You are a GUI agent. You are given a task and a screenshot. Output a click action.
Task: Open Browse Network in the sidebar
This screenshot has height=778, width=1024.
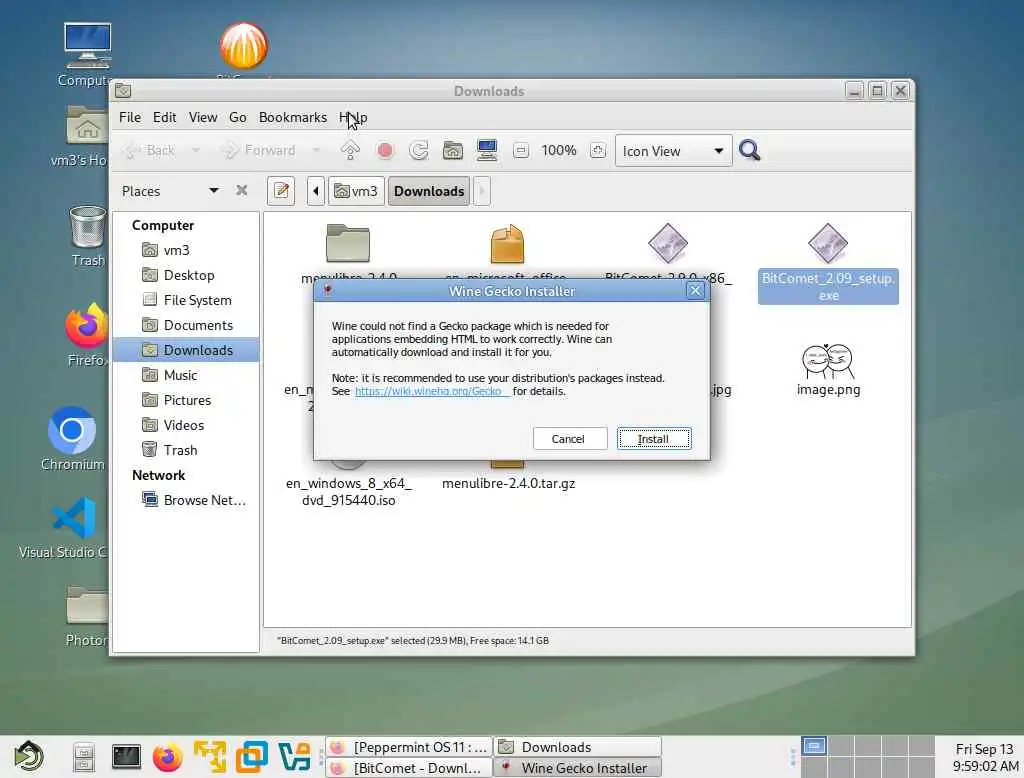(x=204, y=500)
